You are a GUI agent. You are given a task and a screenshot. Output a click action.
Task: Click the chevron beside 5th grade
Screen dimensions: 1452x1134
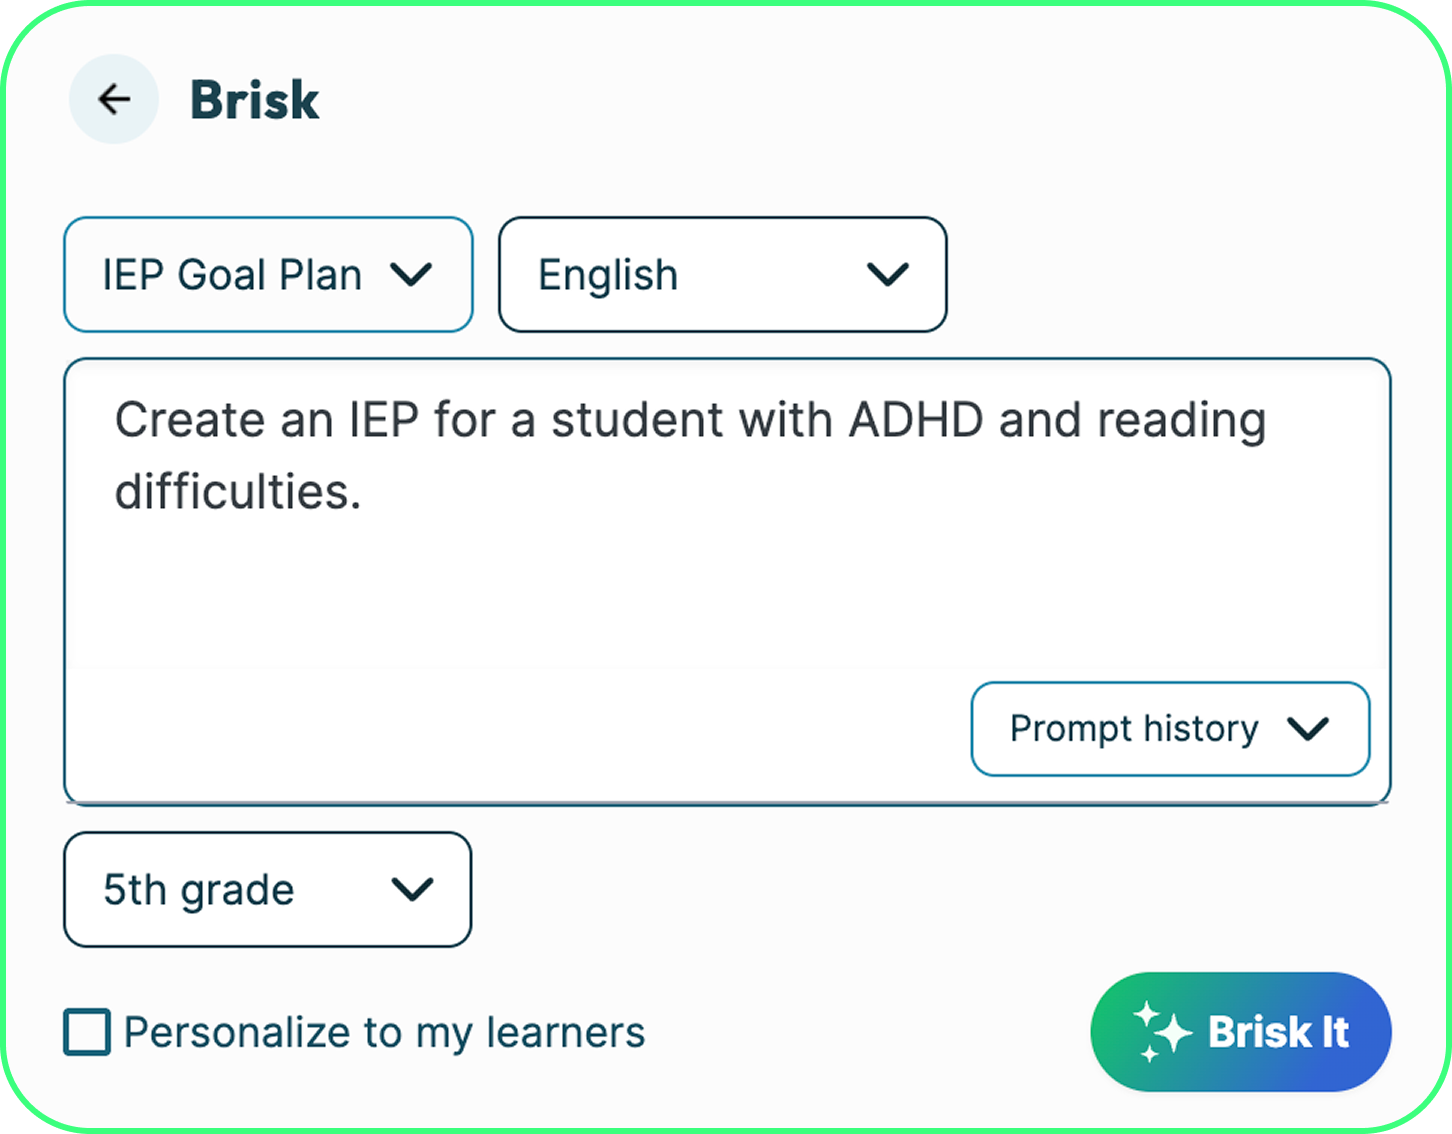(x=412, y=889)
